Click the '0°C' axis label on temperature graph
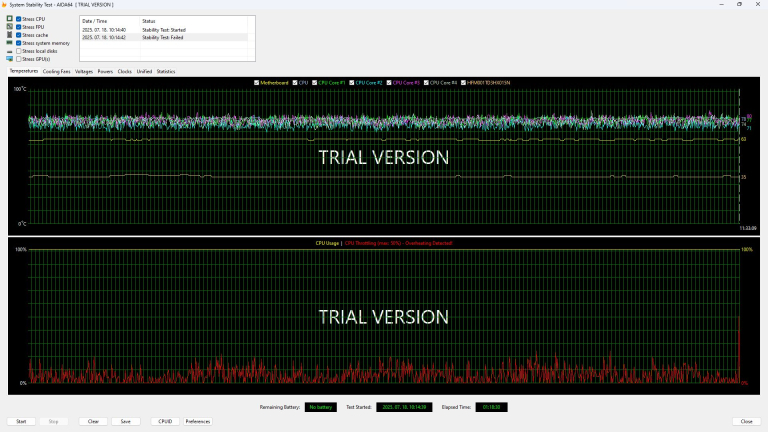 coord(22,224)
